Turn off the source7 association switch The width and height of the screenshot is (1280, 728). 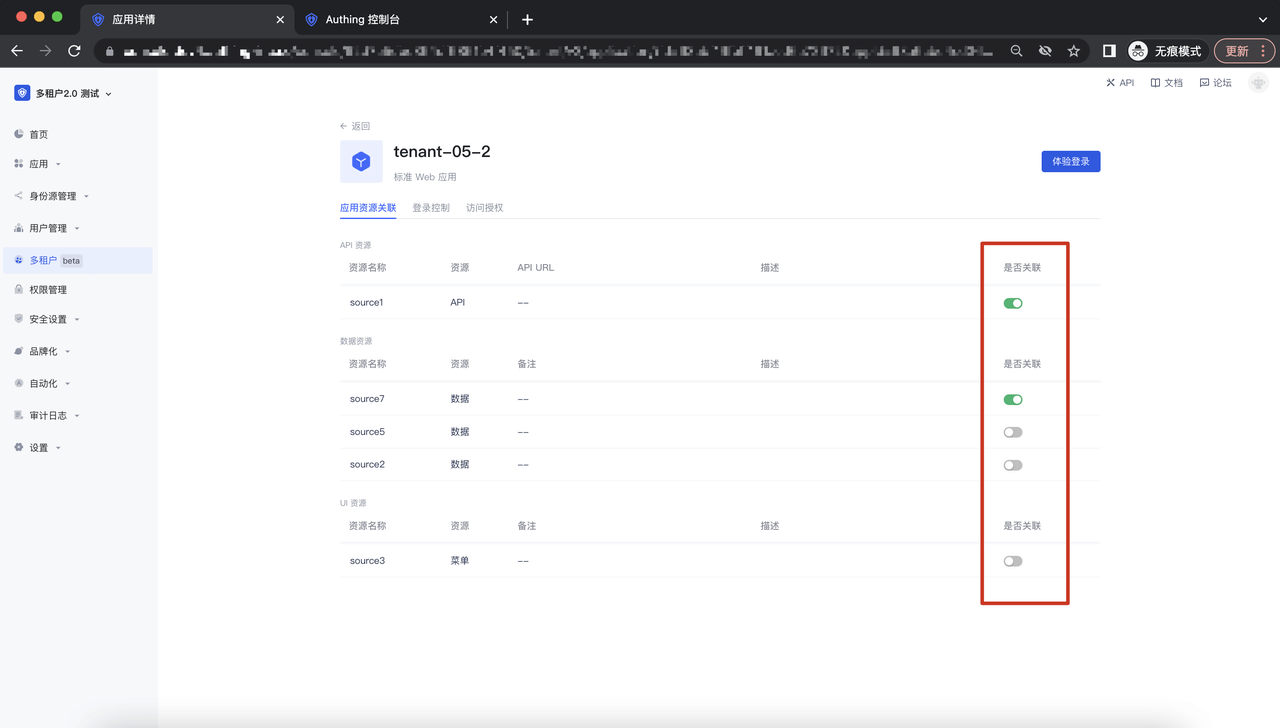[1013, 400]
